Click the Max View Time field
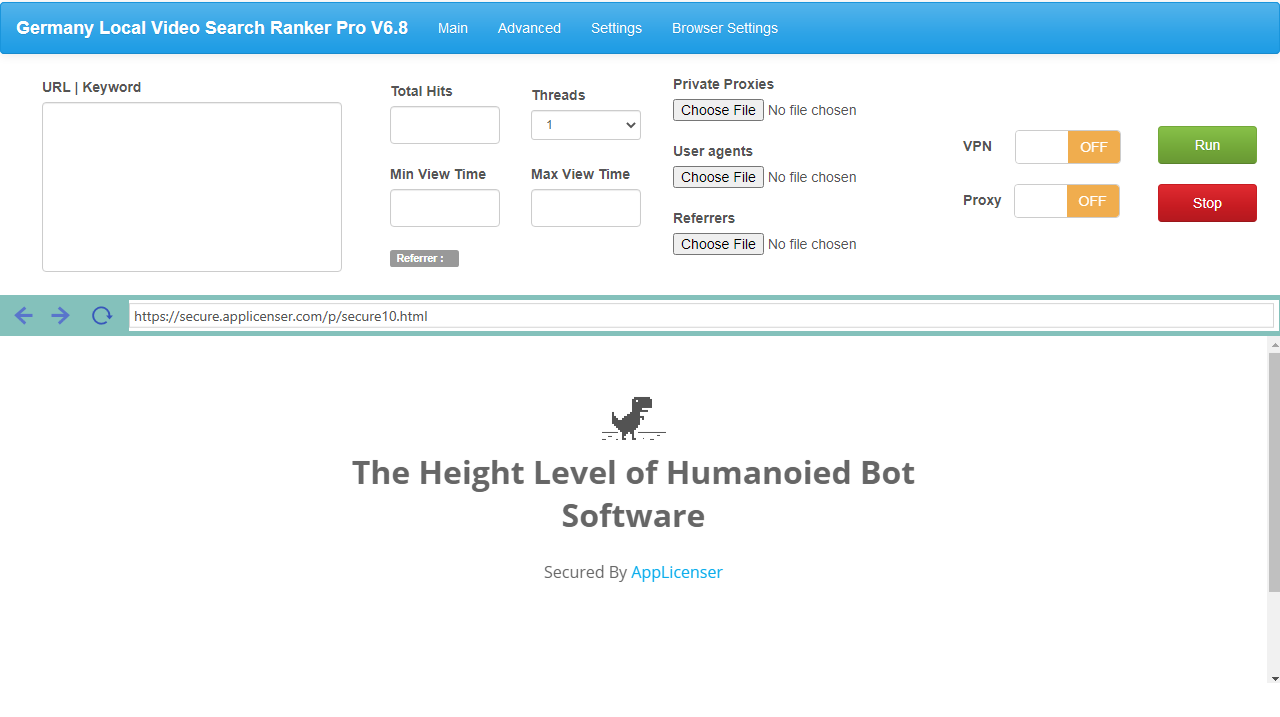 [x=586, y=208]
